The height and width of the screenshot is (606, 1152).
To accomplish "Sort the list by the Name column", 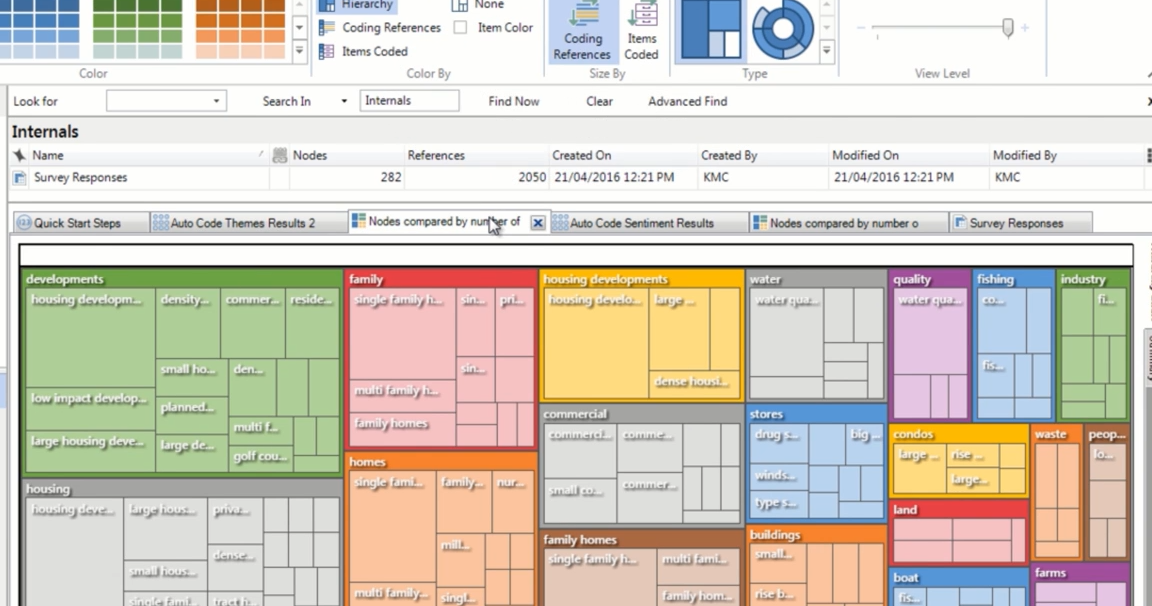I will click(147, 155).
